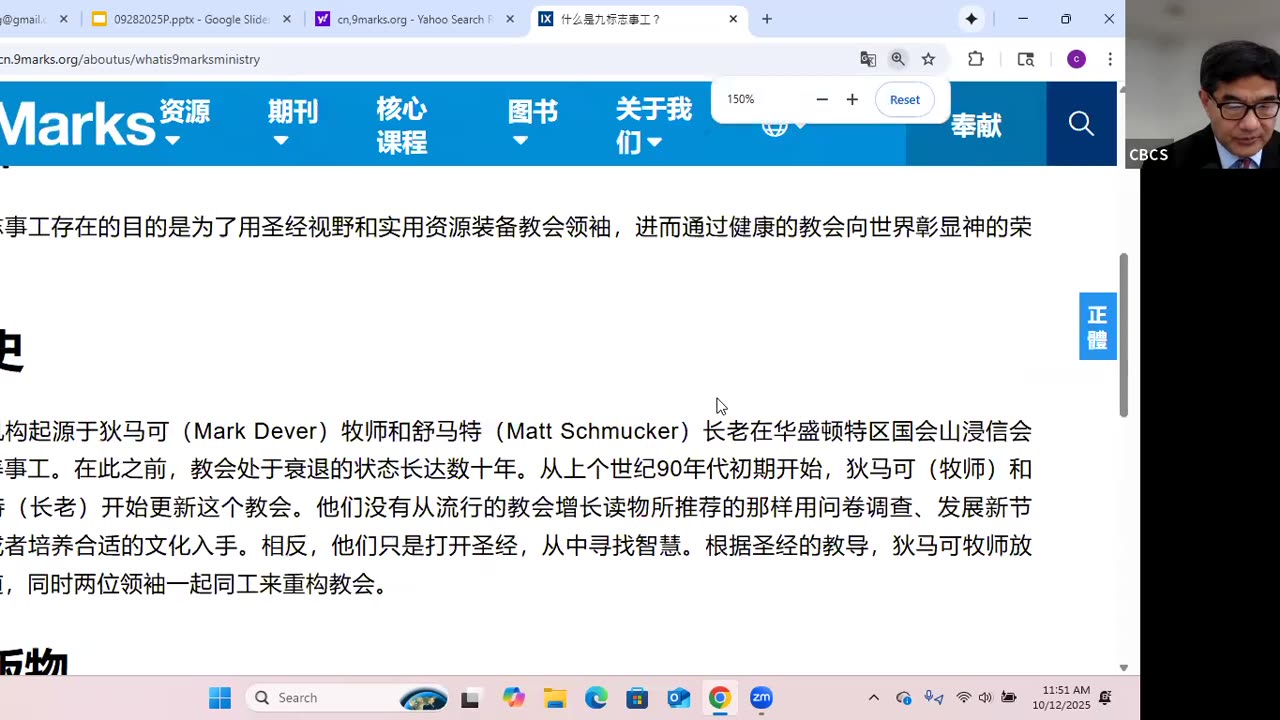This screenshot has width=1280, height=720.
Task: Open Chrome's three-dot menu
Action: pos(1110,59)
